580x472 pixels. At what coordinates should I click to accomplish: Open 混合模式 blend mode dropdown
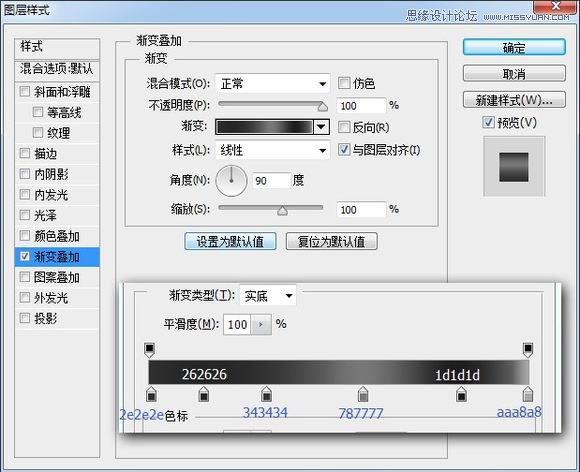273,84
